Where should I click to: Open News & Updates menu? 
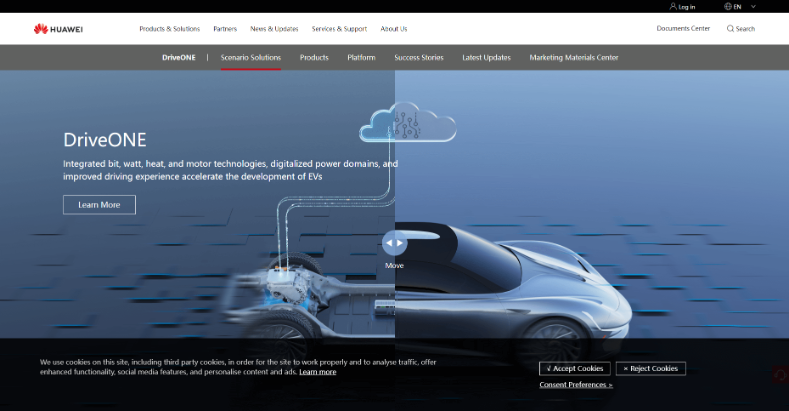point(274,29)
